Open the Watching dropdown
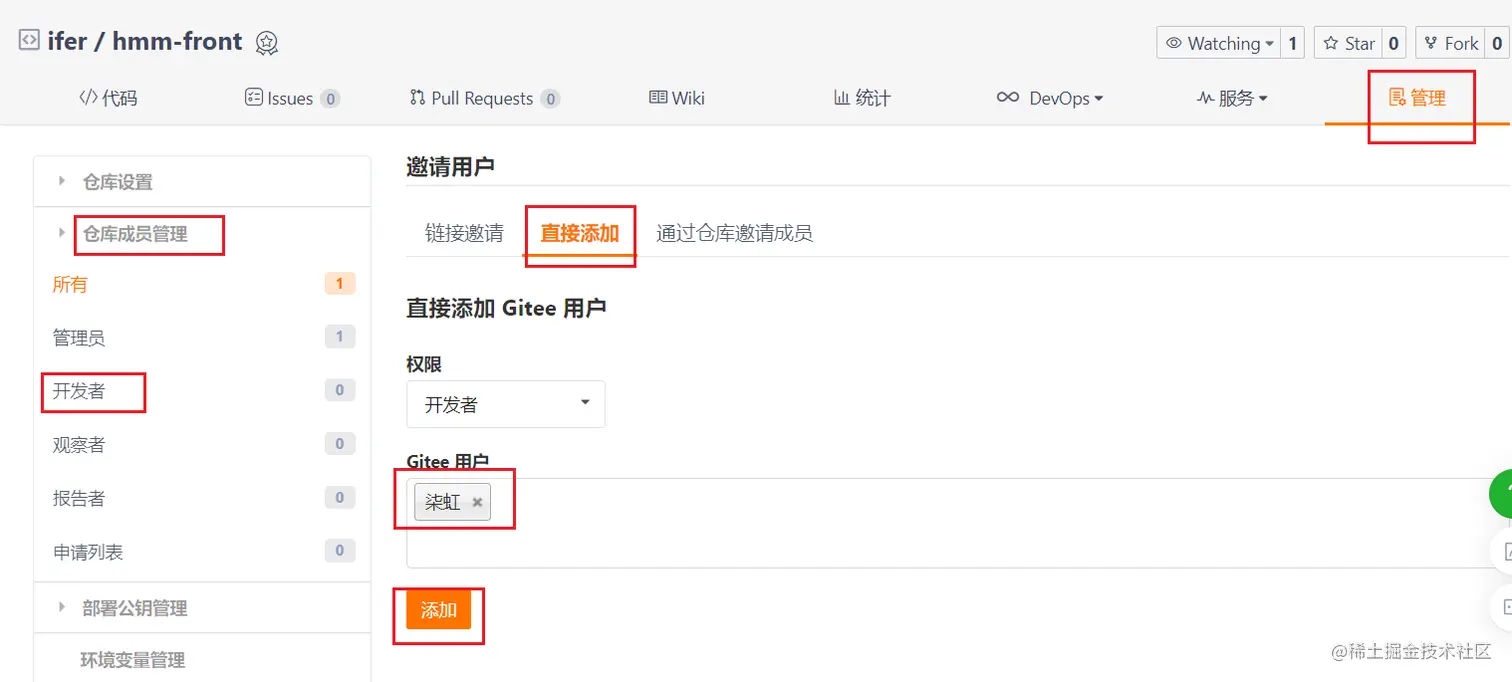The height and width of the screenshot is (682, 1512). (1219, 43)
